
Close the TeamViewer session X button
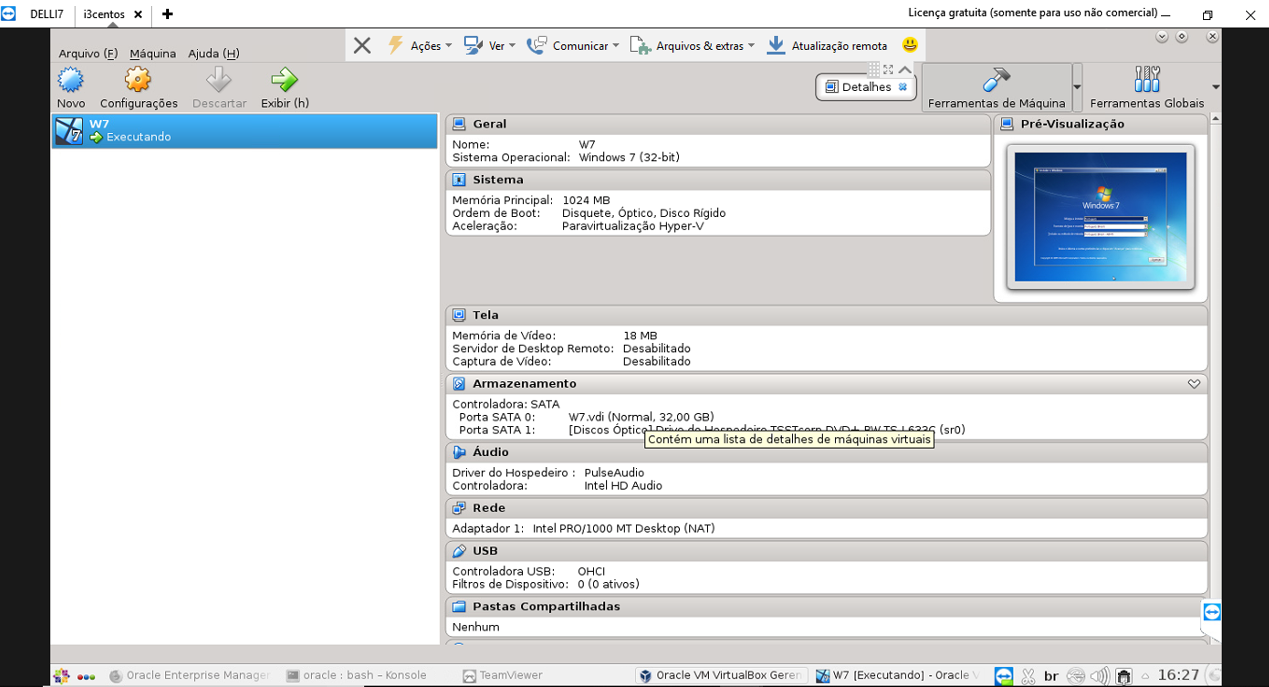[362, 46]
